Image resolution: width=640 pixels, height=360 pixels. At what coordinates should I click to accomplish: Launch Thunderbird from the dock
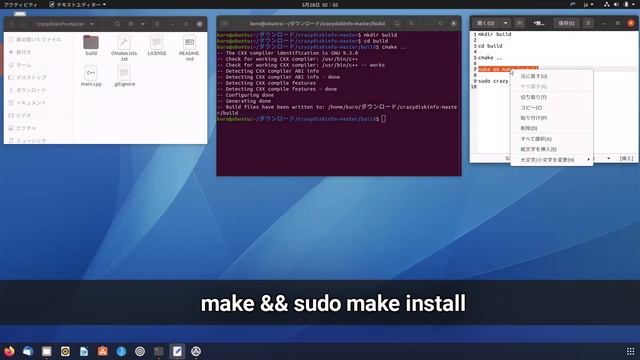point(28,351)
